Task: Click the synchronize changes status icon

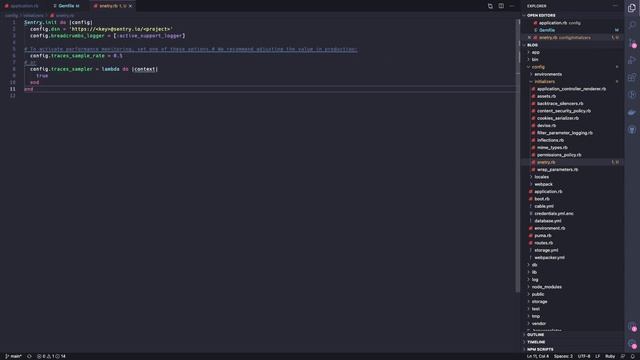Action: pyautogui.click(x=29, y=356)
